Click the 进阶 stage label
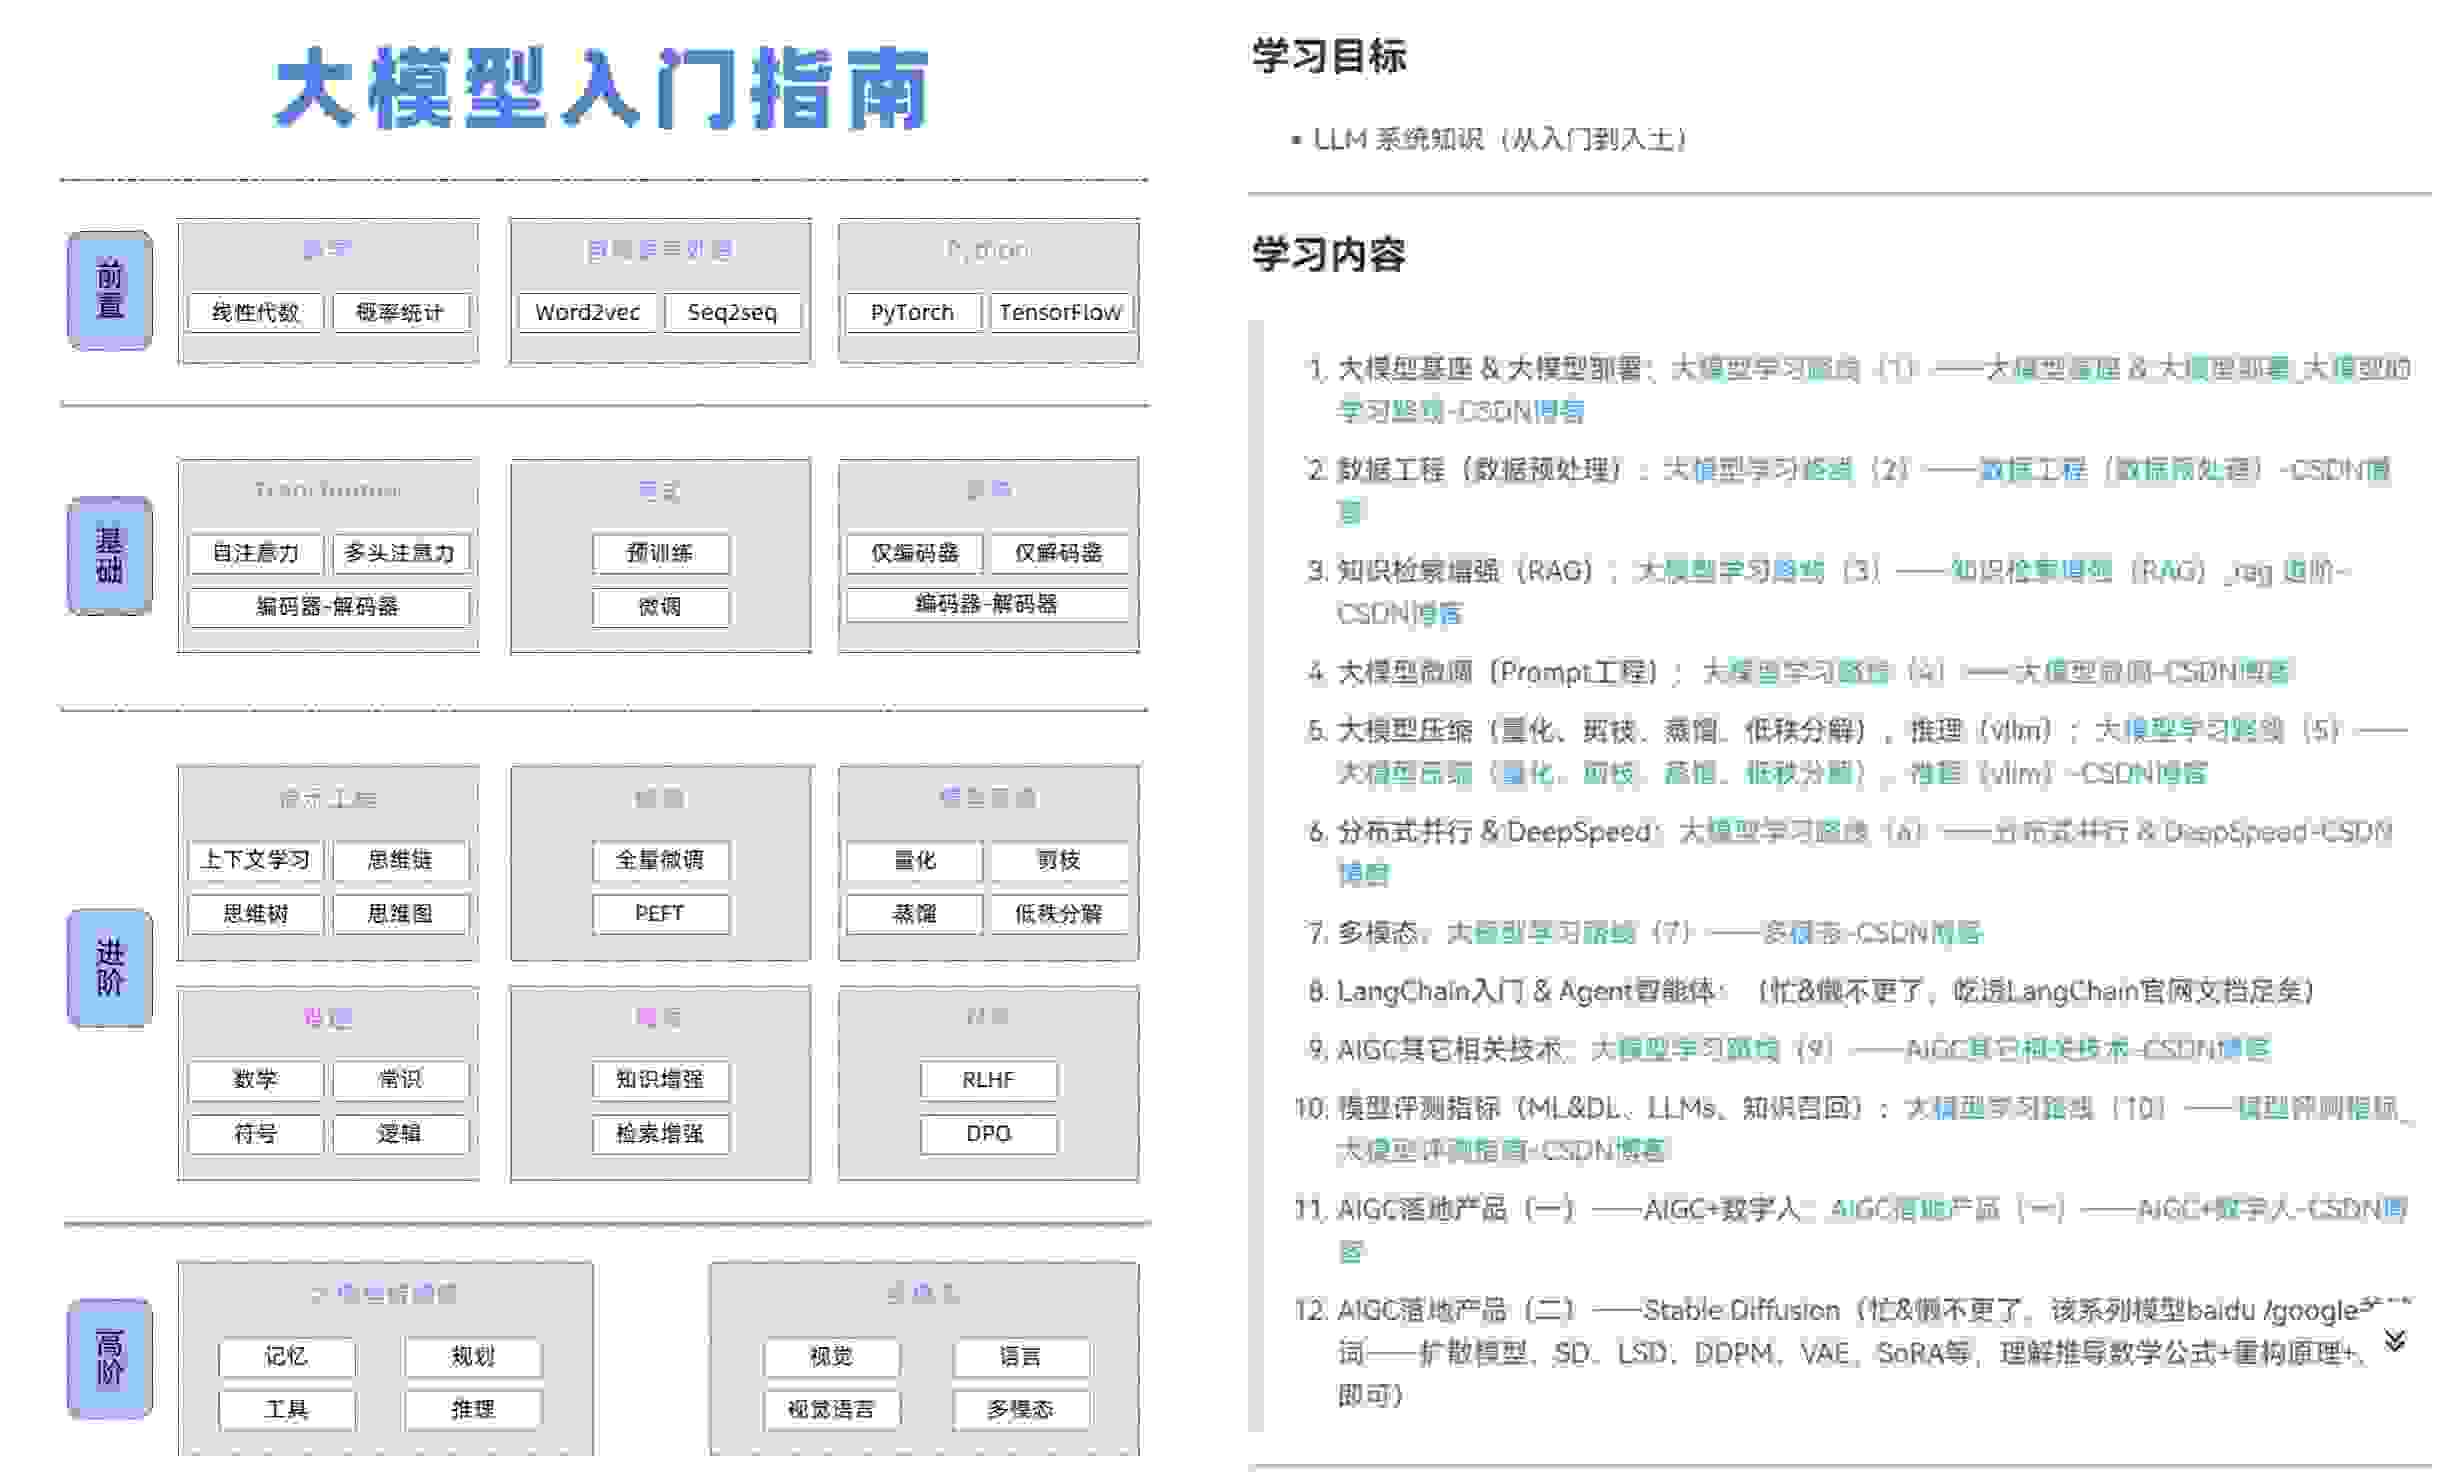 pos(110,968)
